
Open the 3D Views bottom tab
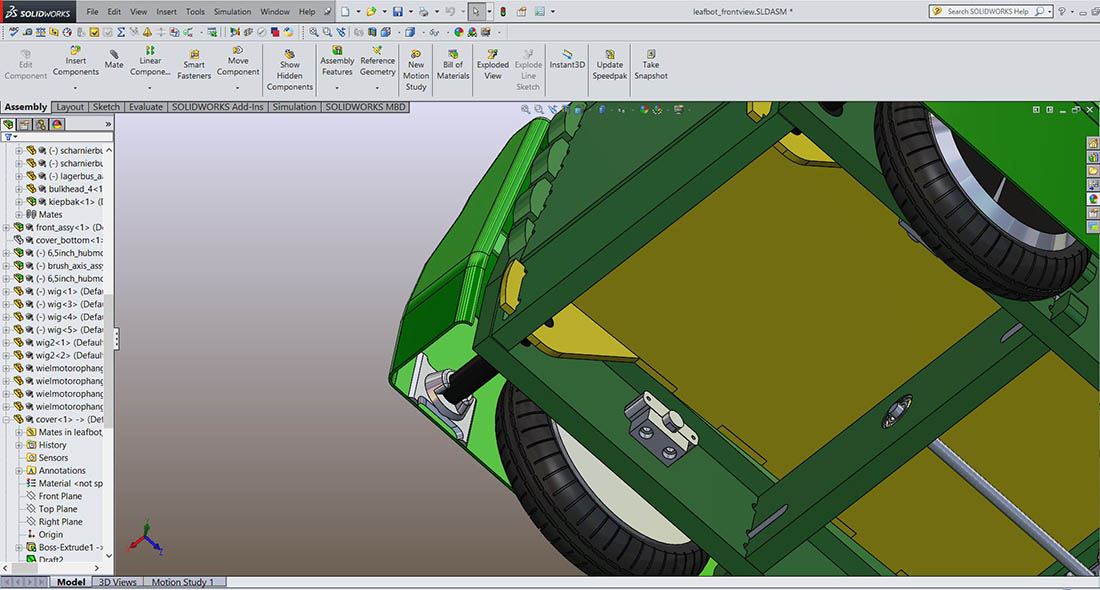[117, 582]
